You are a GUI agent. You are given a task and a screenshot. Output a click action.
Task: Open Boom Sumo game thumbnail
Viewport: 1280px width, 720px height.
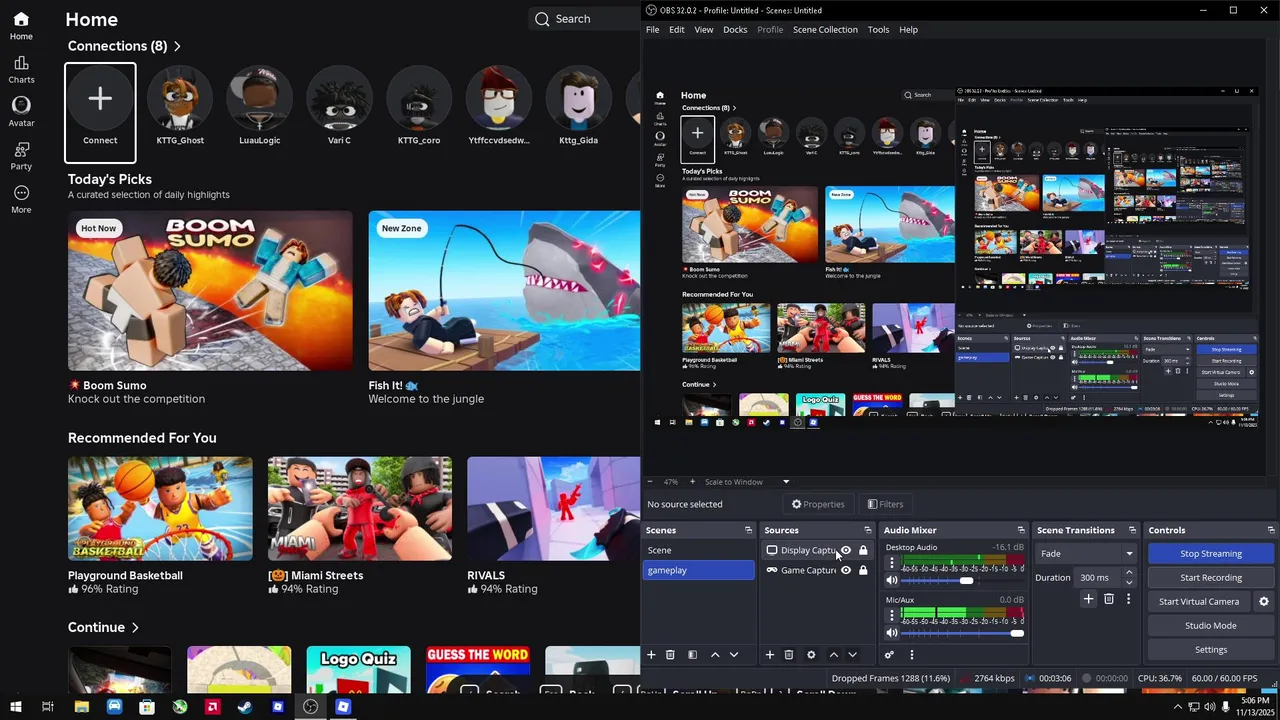click(210, 291)
